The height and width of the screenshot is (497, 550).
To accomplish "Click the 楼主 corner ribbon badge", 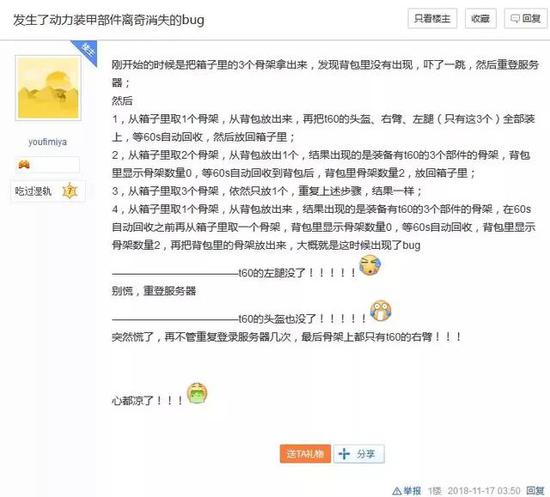I will [x=86, y=51].
